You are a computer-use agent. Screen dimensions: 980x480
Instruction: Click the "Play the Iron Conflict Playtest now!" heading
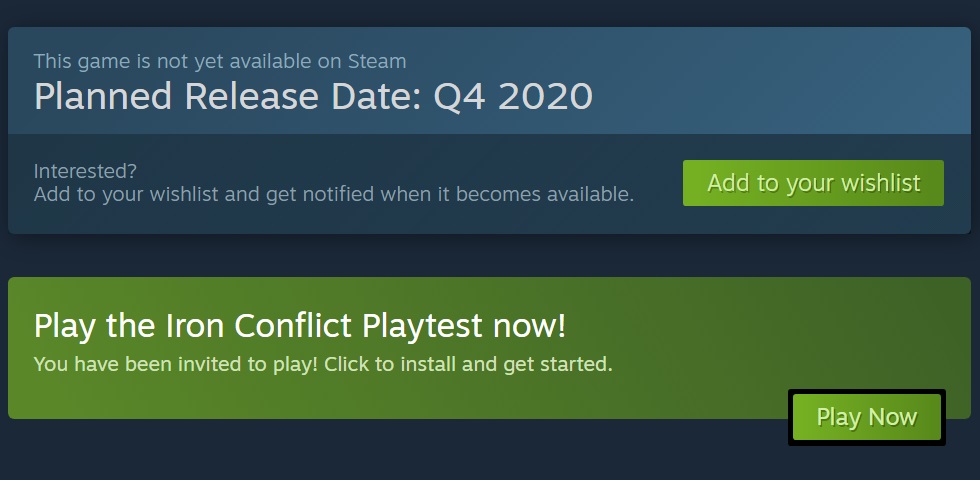(x=300, y=325)
